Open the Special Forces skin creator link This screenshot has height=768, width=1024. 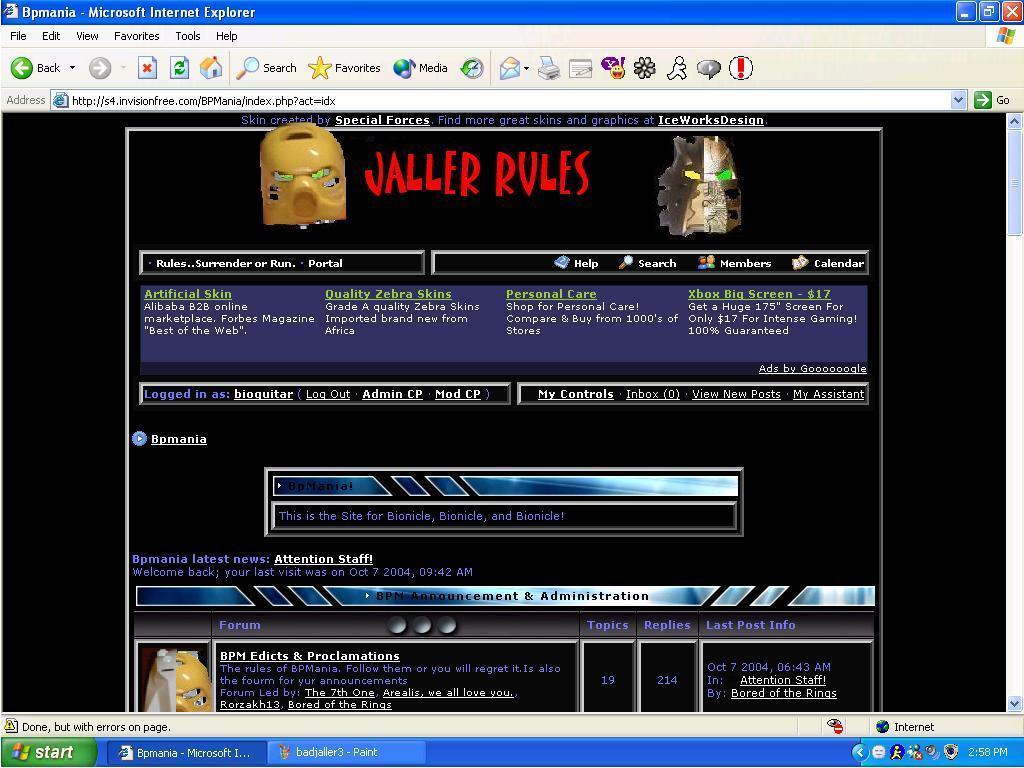pos(382,120)
